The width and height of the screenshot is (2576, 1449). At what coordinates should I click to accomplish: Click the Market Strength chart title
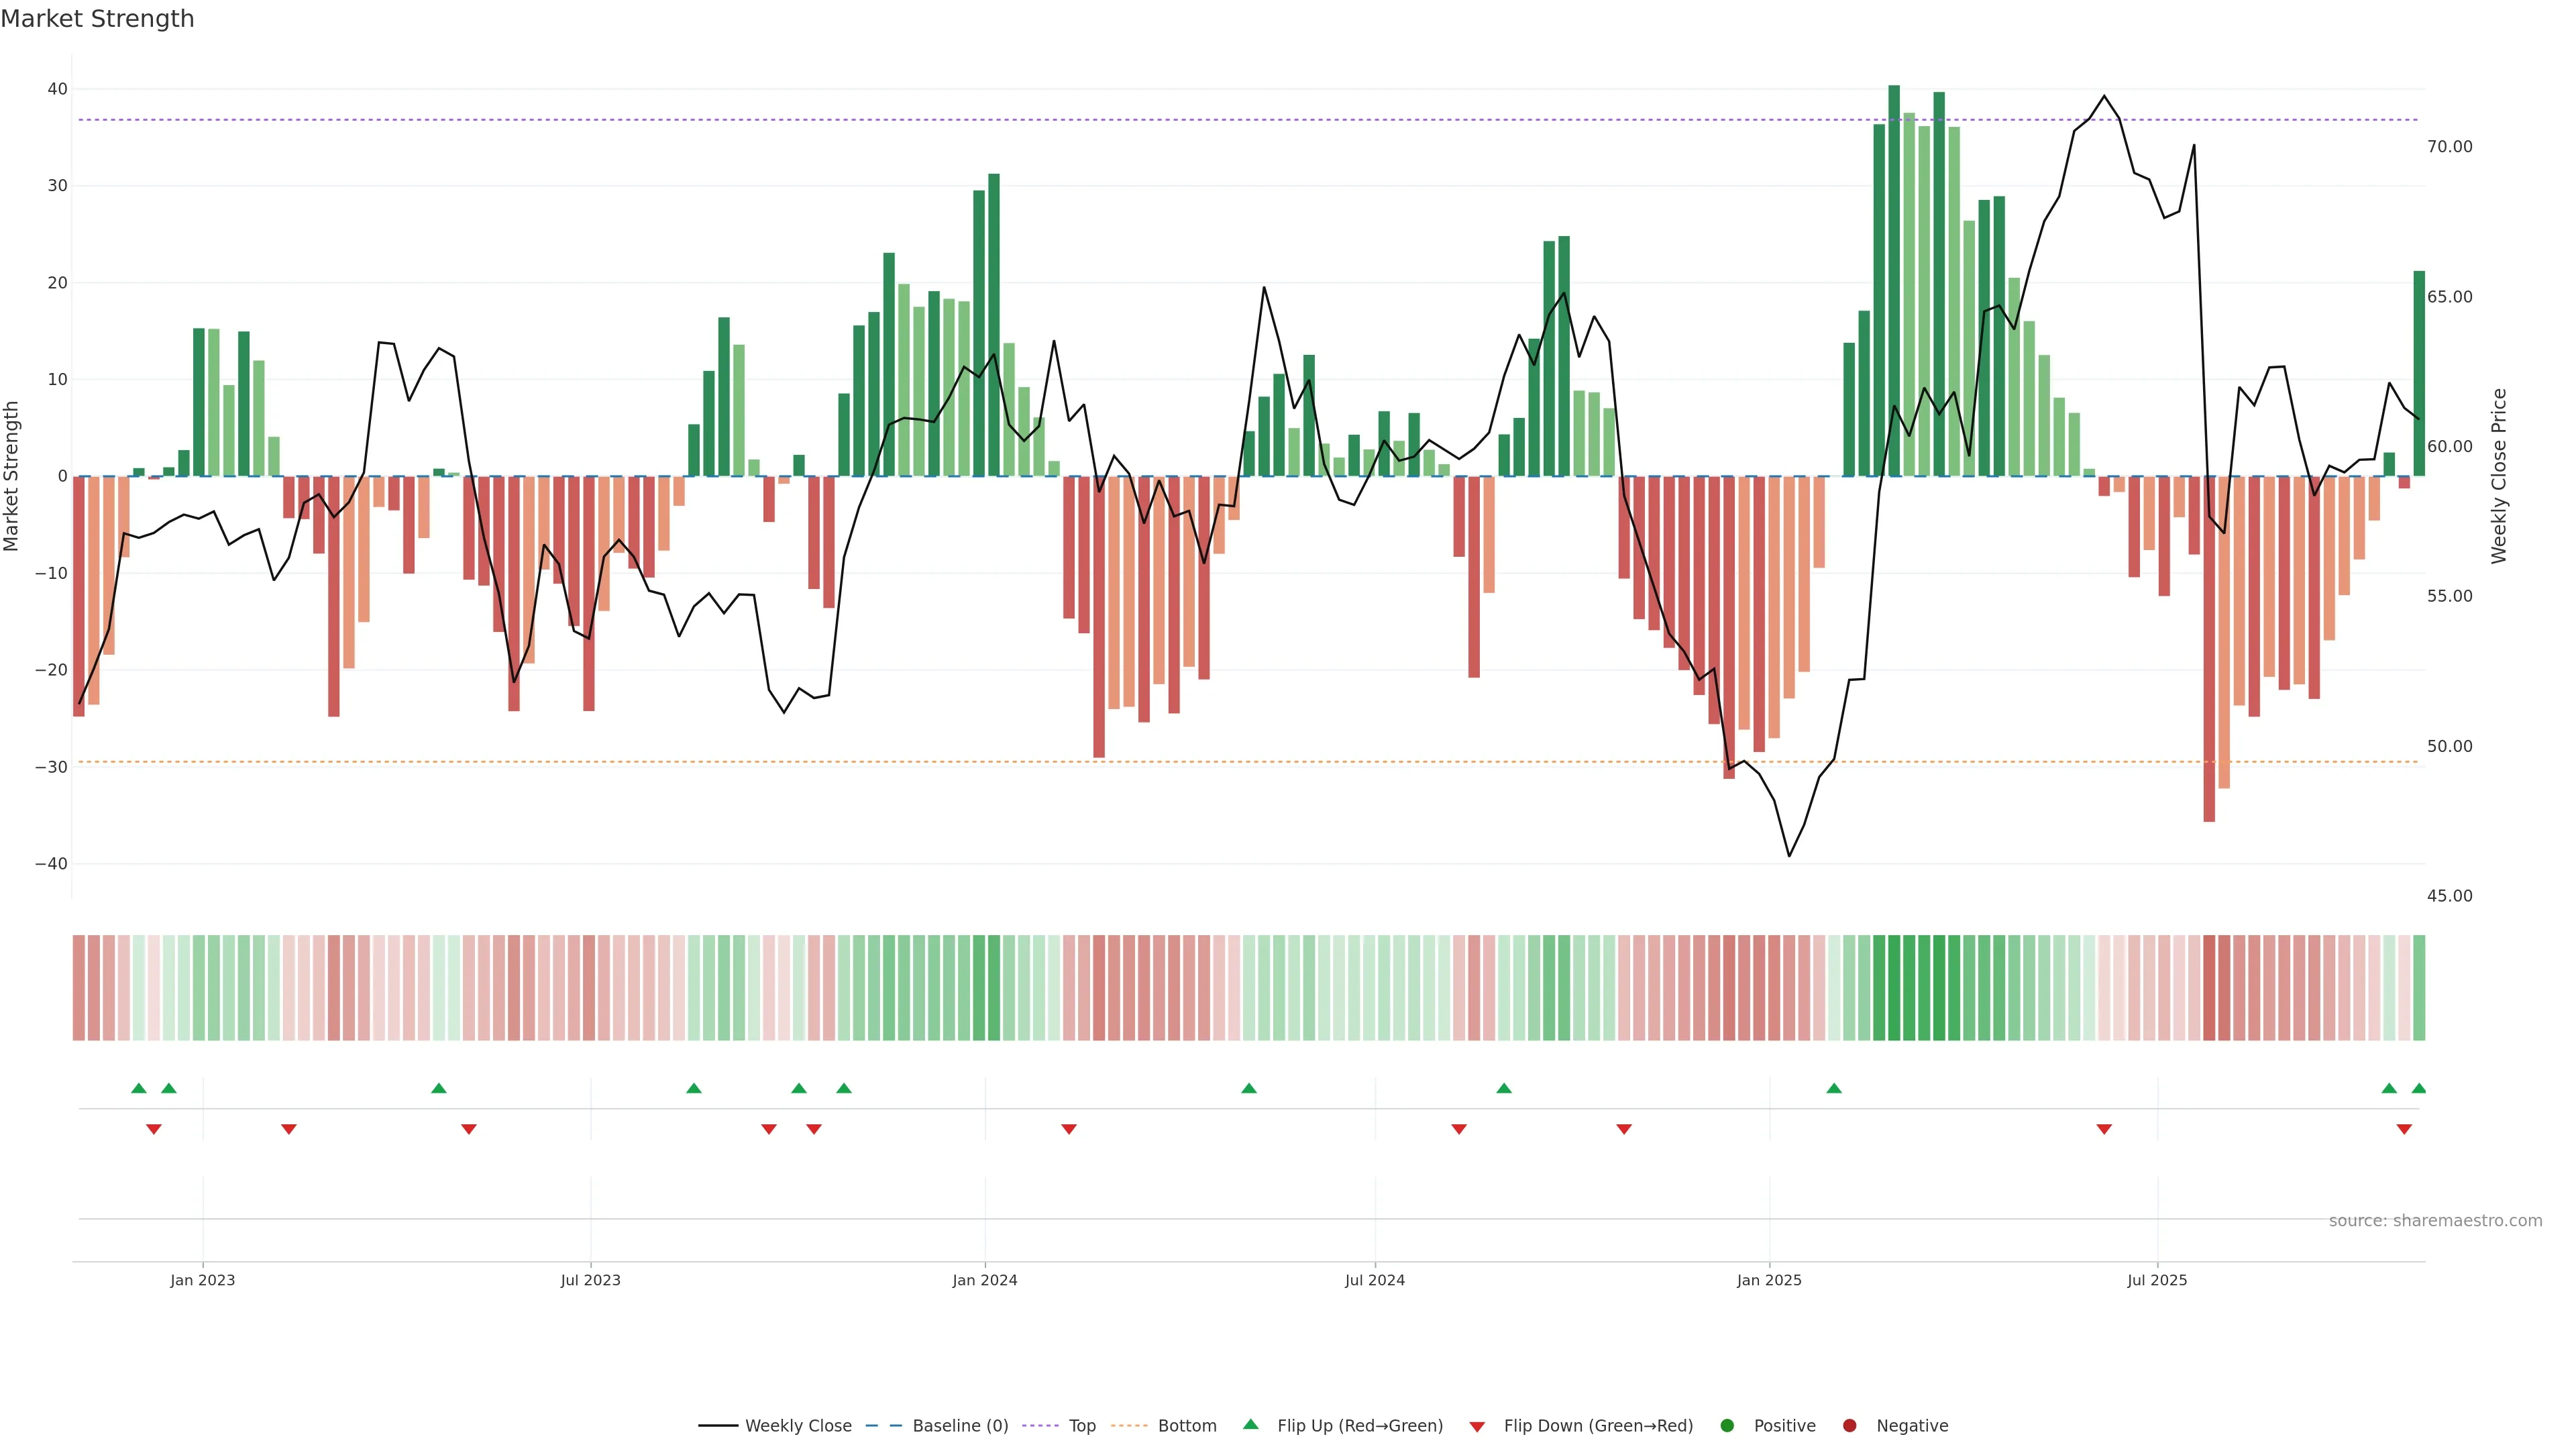97,19
